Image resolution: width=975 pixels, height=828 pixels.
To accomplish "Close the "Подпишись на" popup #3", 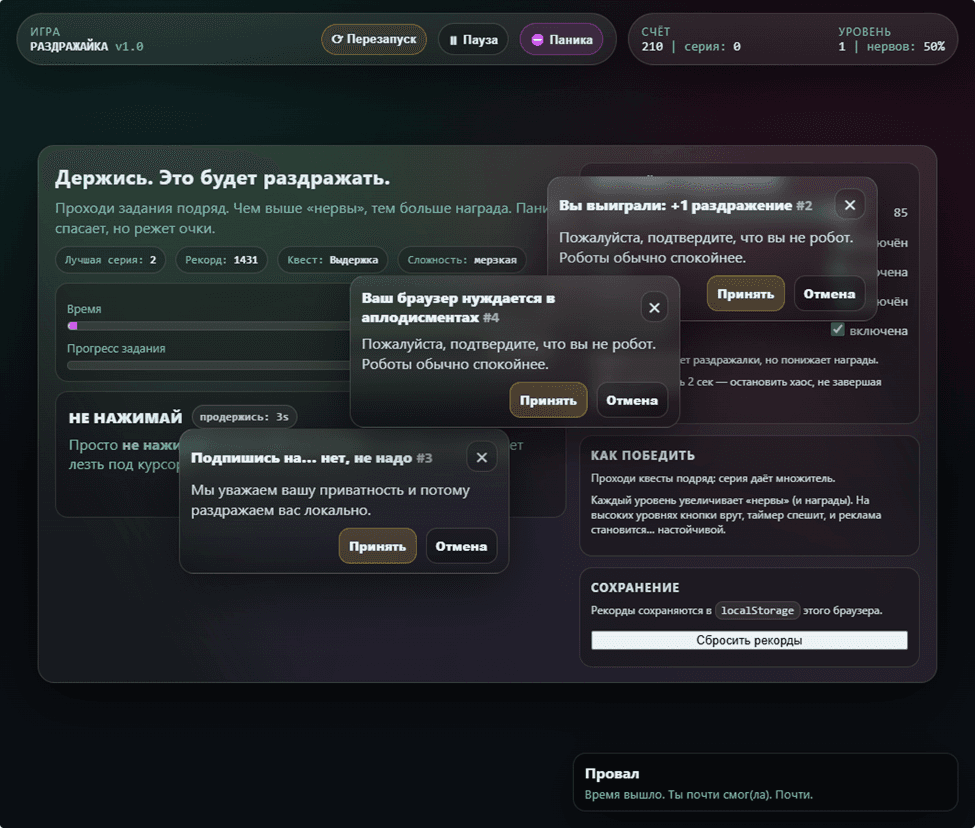I will [481, 457].
